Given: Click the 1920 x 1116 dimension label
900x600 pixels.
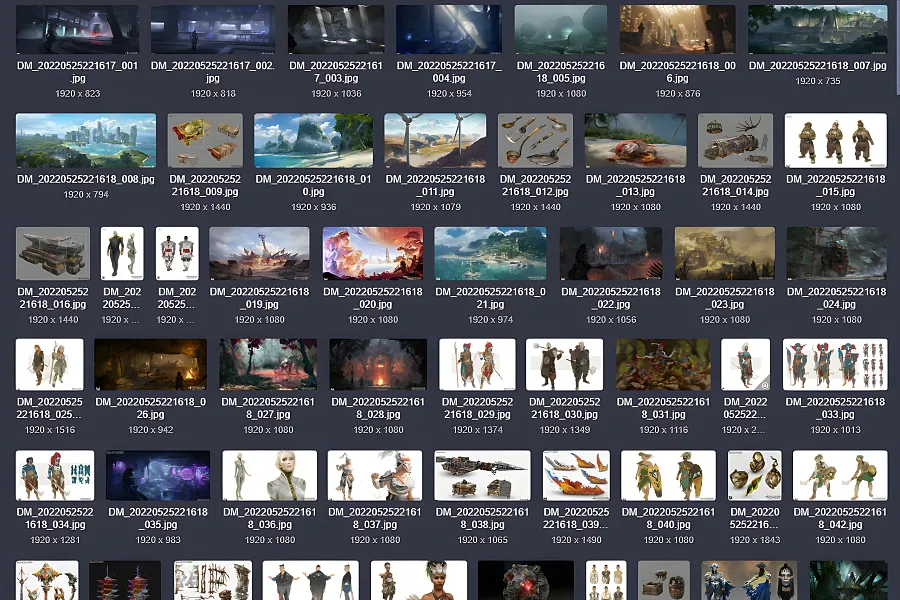Looking at the screenshot, I should tap(664, 430).
